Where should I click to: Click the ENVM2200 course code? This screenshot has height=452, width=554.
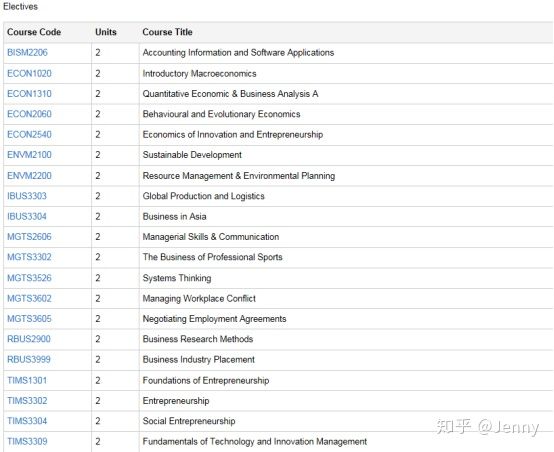pos(29,176)
